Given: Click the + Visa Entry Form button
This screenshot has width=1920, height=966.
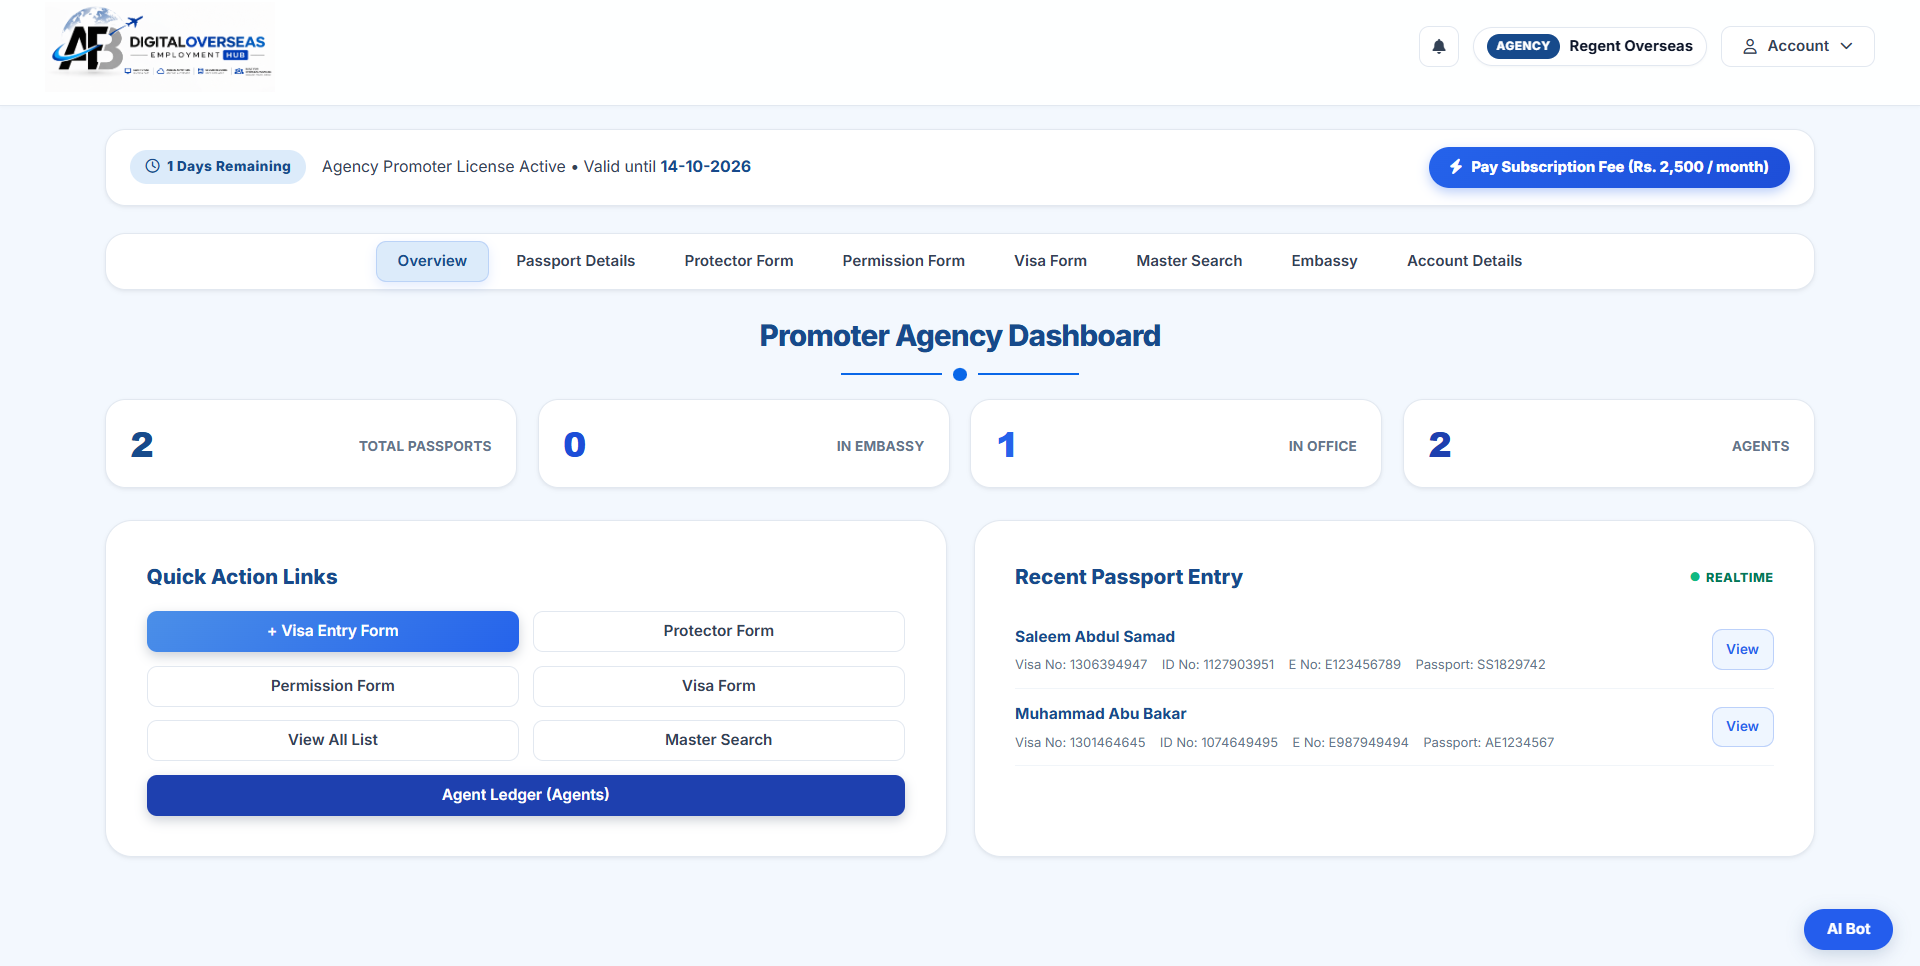Looking at the screenshot, I should tap(333, 631).
